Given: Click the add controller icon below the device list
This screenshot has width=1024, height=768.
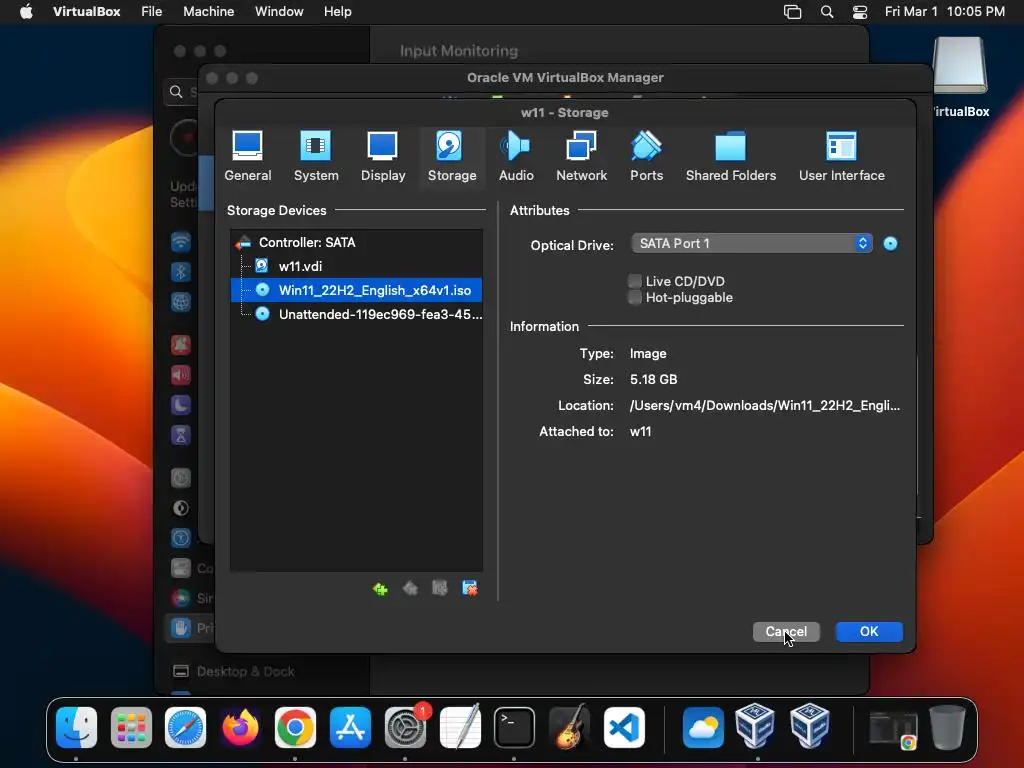Looking at the screenshot, I should pyautogui.click(x=380, y=589).
